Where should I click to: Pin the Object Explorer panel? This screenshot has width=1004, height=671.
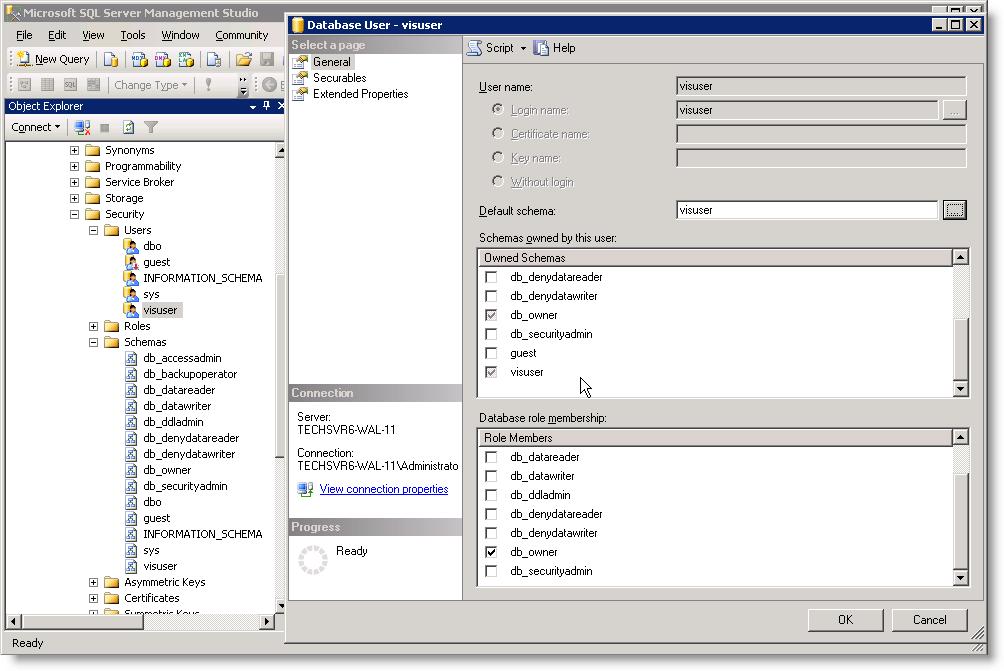tap(266, 106)
